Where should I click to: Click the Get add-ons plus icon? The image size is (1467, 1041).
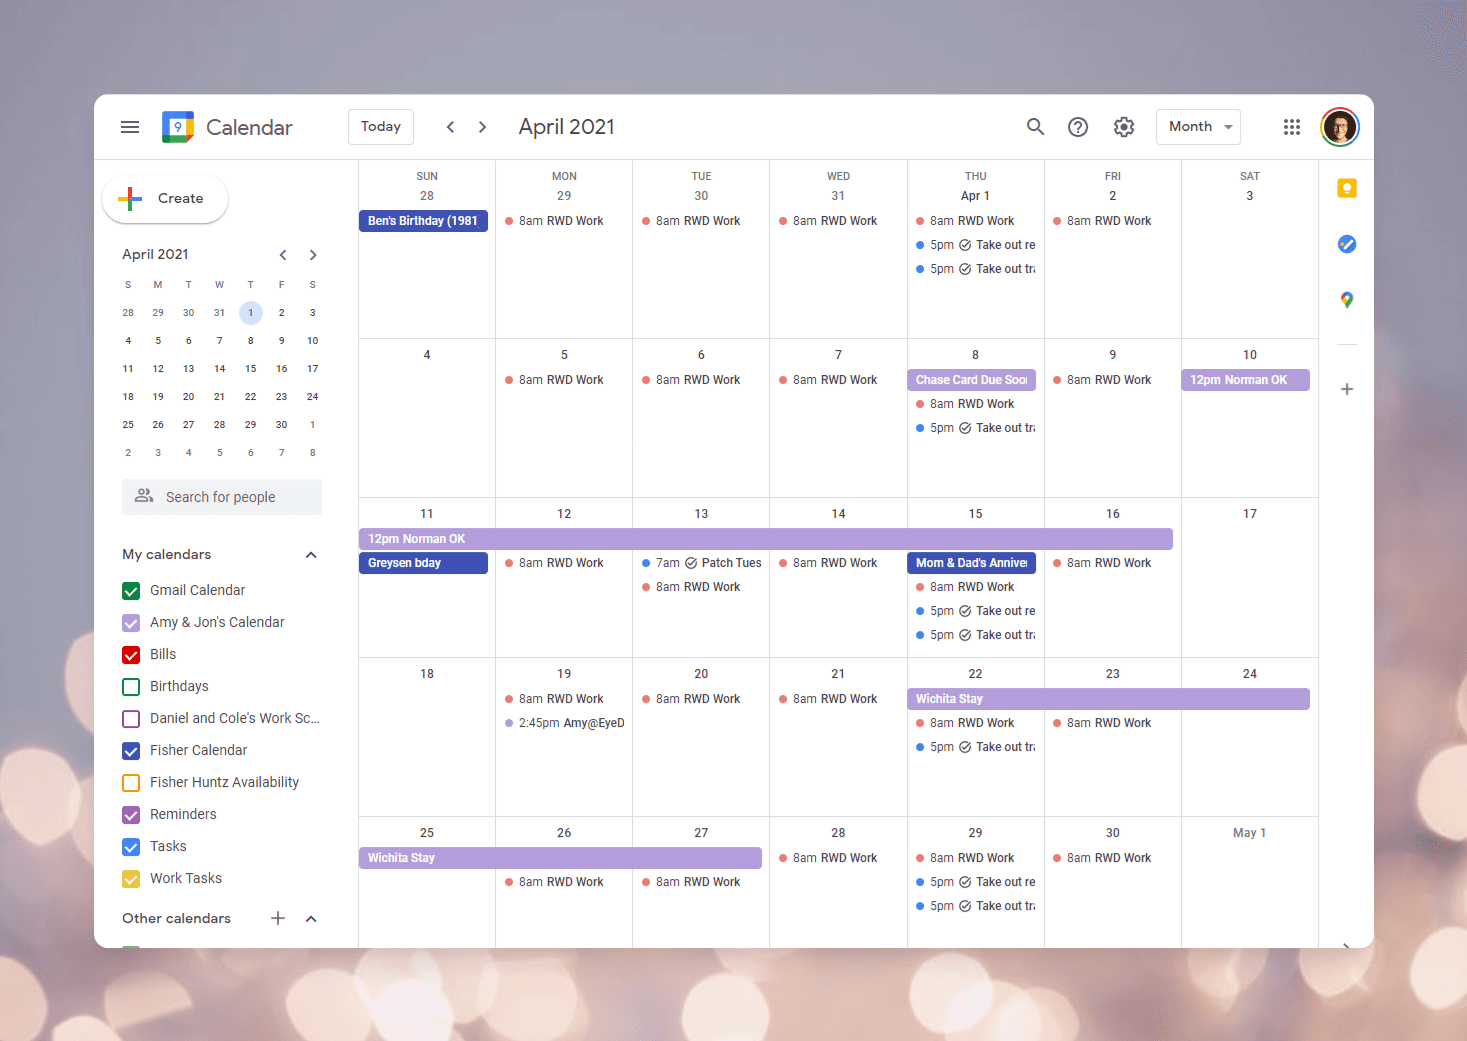[1346, 389]
